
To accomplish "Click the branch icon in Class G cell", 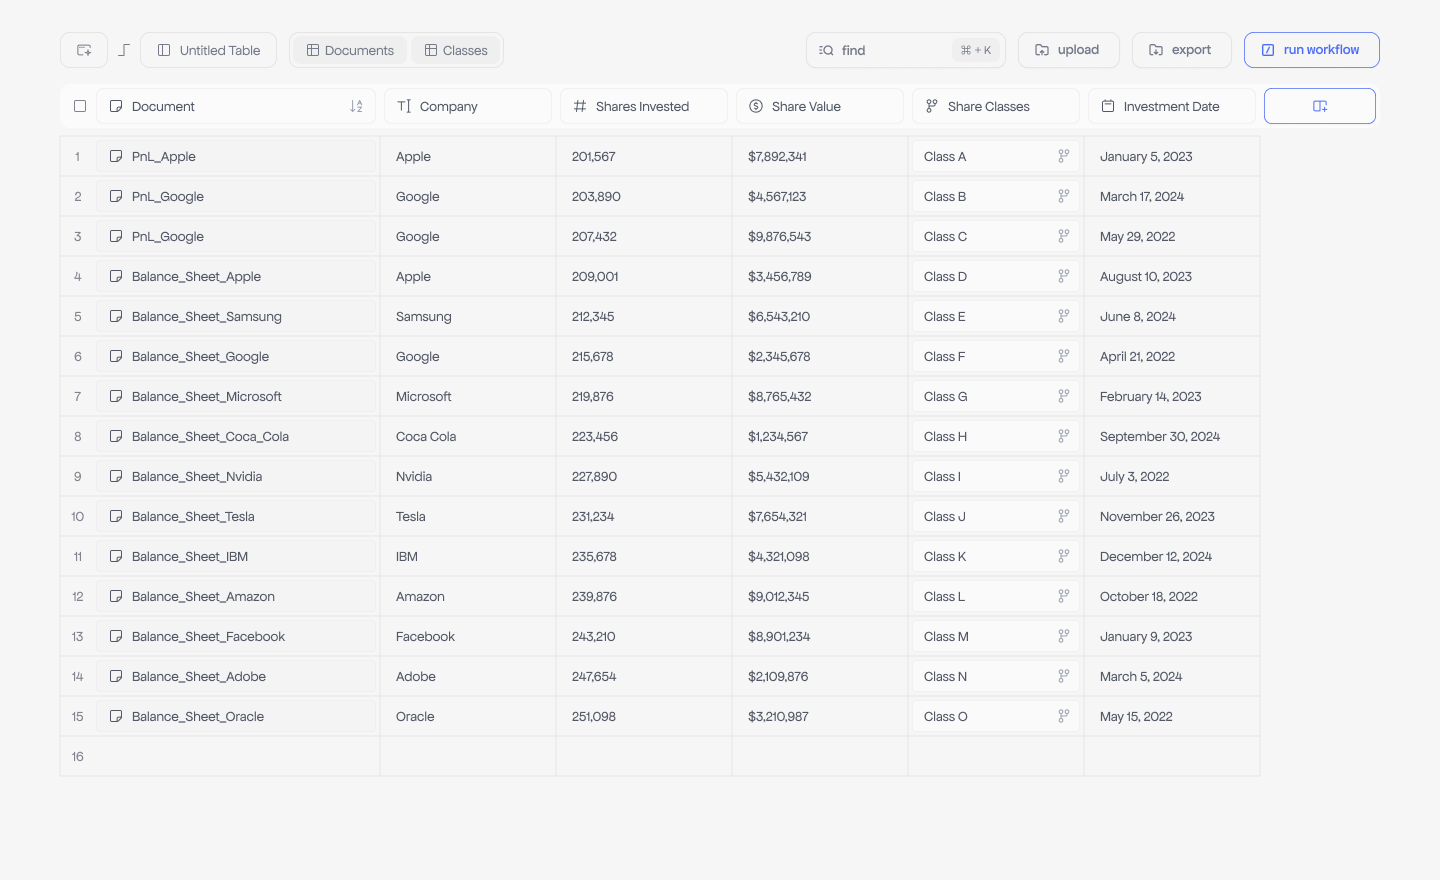I will [1064, 396].
